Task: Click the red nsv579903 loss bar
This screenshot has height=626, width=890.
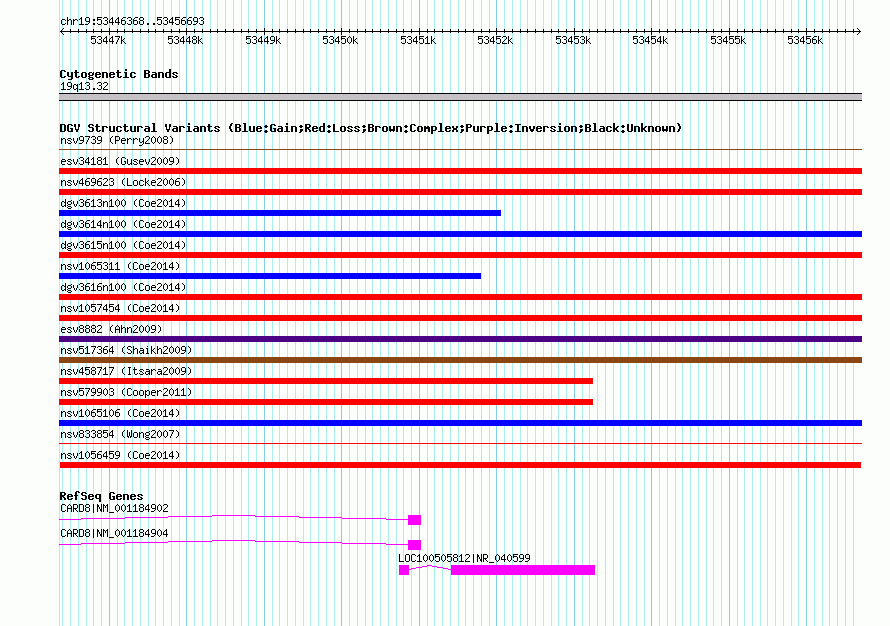Action: 326,402
